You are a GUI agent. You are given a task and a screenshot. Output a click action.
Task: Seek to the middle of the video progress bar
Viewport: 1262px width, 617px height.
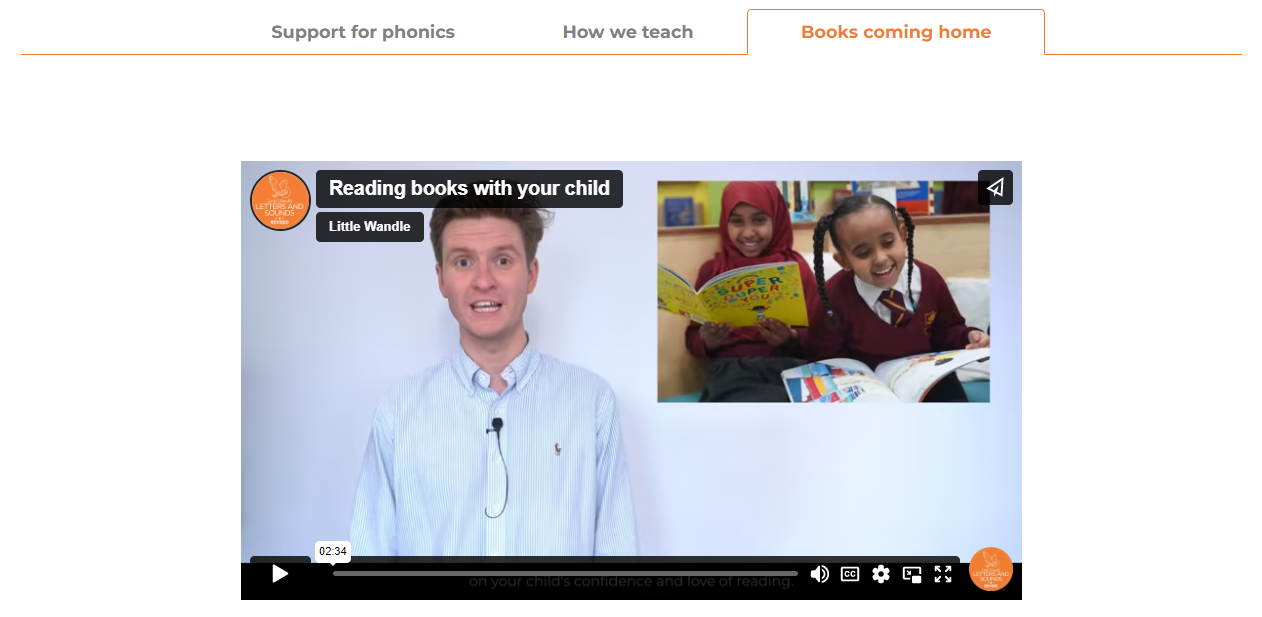(x=565, y=574)
